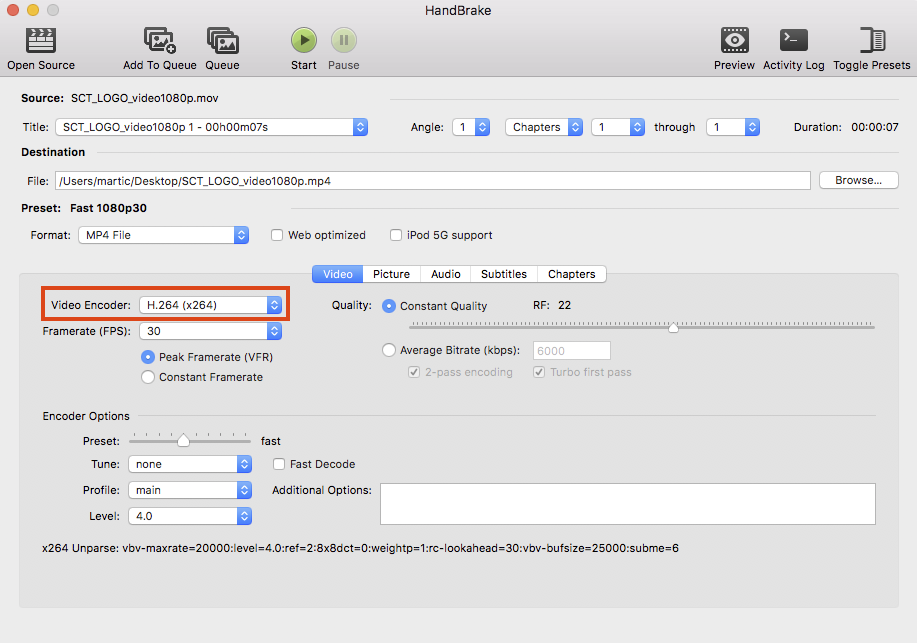Switch to the Subtitles tab

pyautogui.click(x=504, y=274)
